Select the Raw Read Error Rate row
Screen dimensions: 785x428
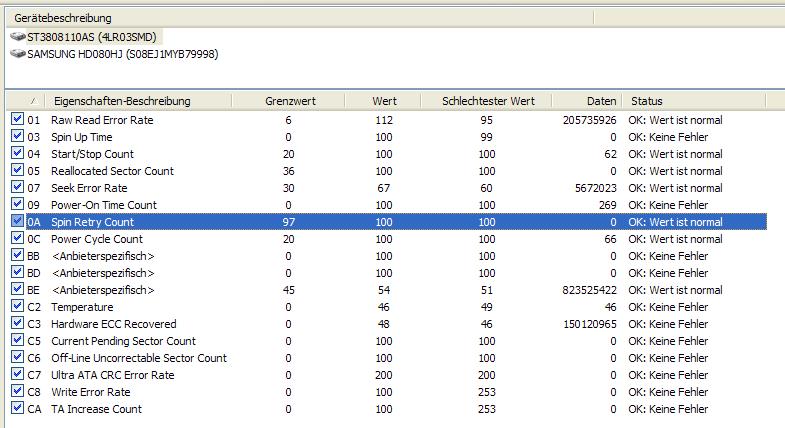388,120
